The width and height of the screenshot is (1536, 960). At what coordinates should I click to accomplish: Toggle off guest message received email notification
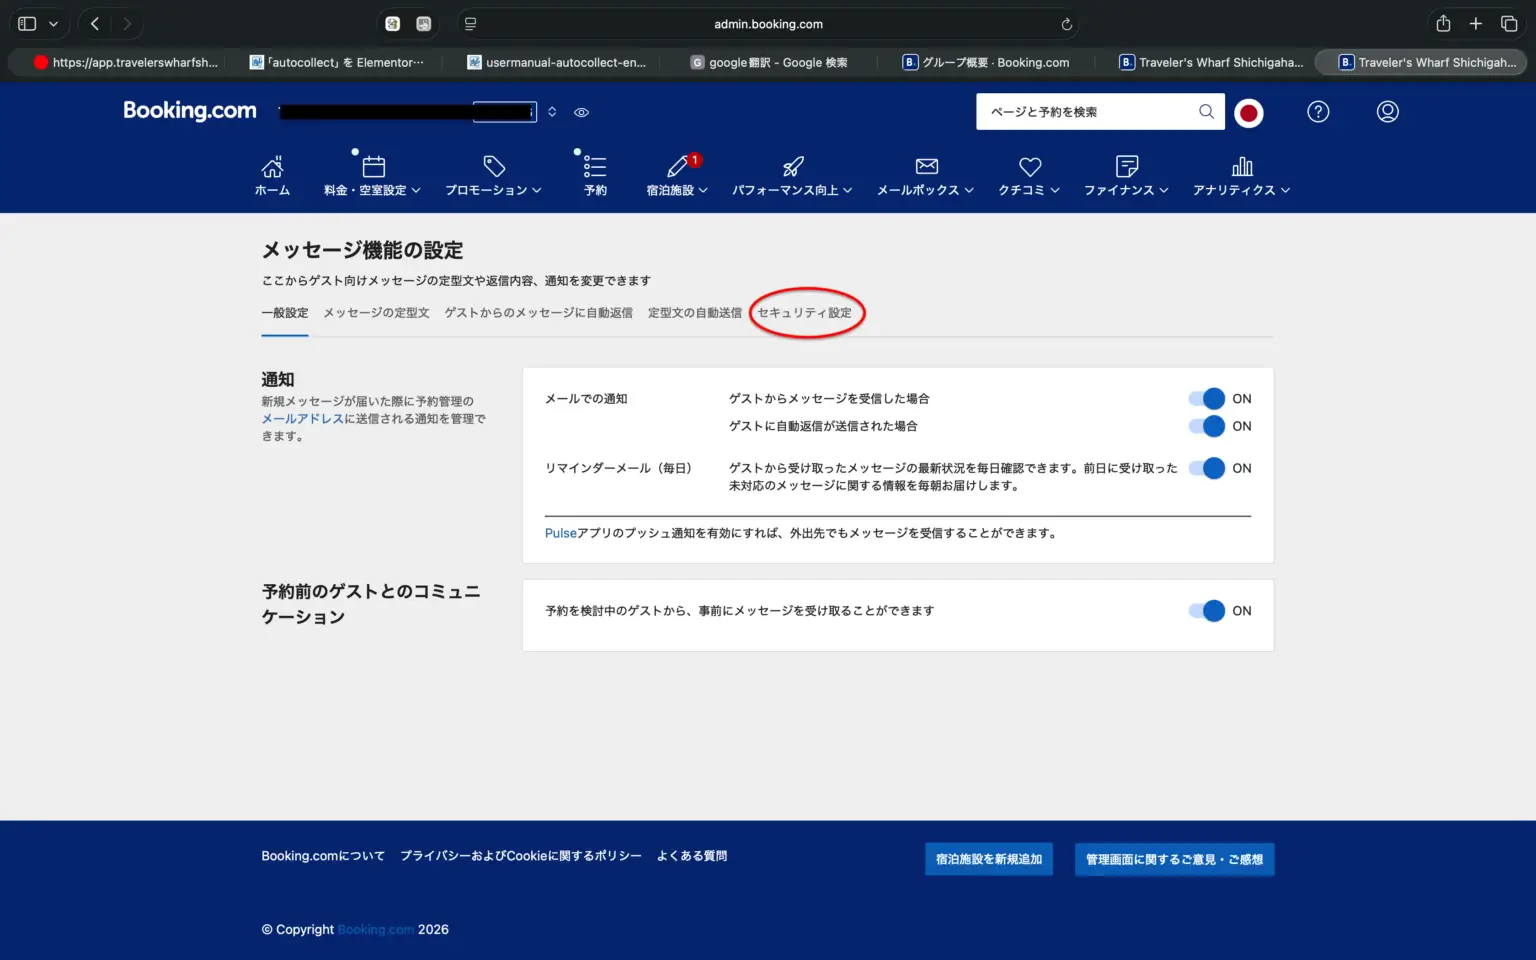pyautogui.click(x=1207, y=399)
